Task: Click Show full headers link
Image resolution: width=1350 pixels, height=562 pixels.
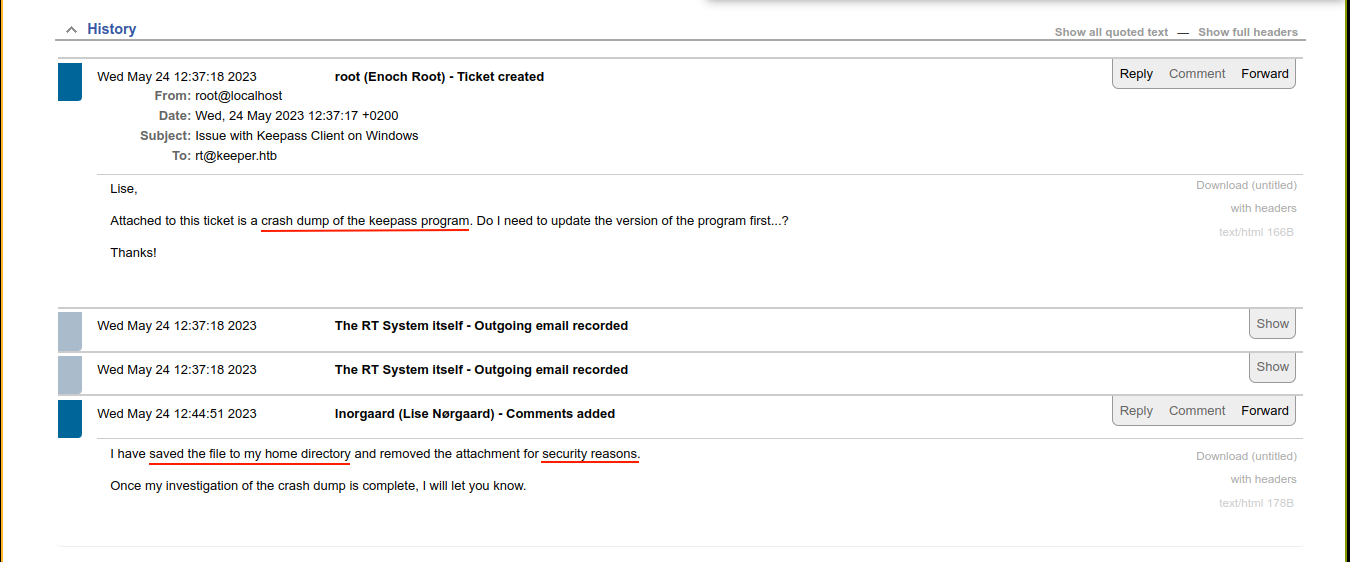Action: tap(1247, 32)
